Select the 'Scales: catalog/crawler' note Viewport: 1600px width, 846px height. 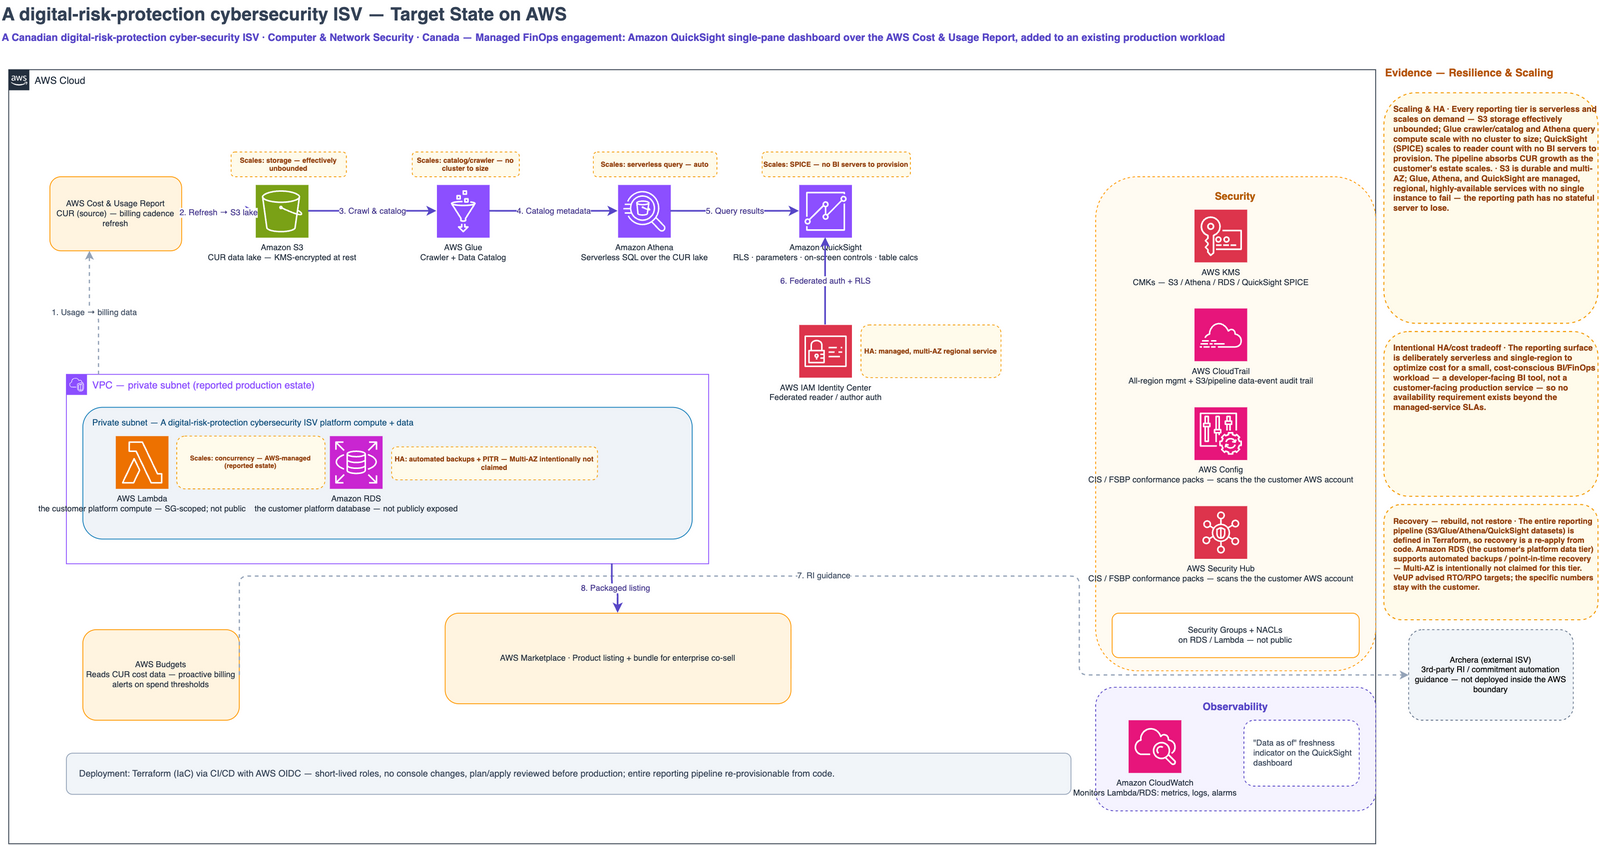pos(465,164)
